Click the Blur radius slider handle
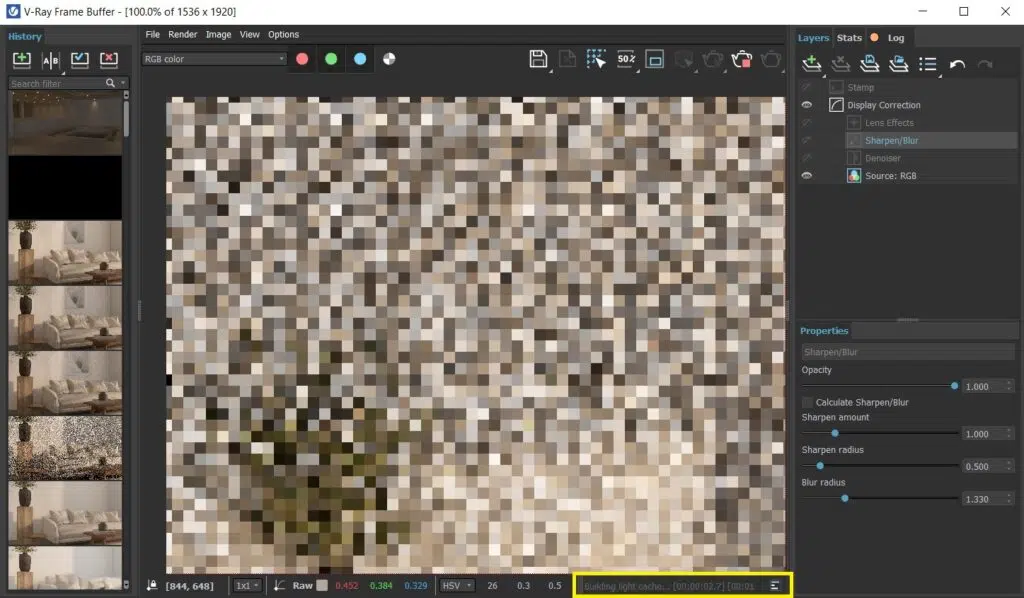This screenshot has height=598, width=1024. tap(845, 498)
